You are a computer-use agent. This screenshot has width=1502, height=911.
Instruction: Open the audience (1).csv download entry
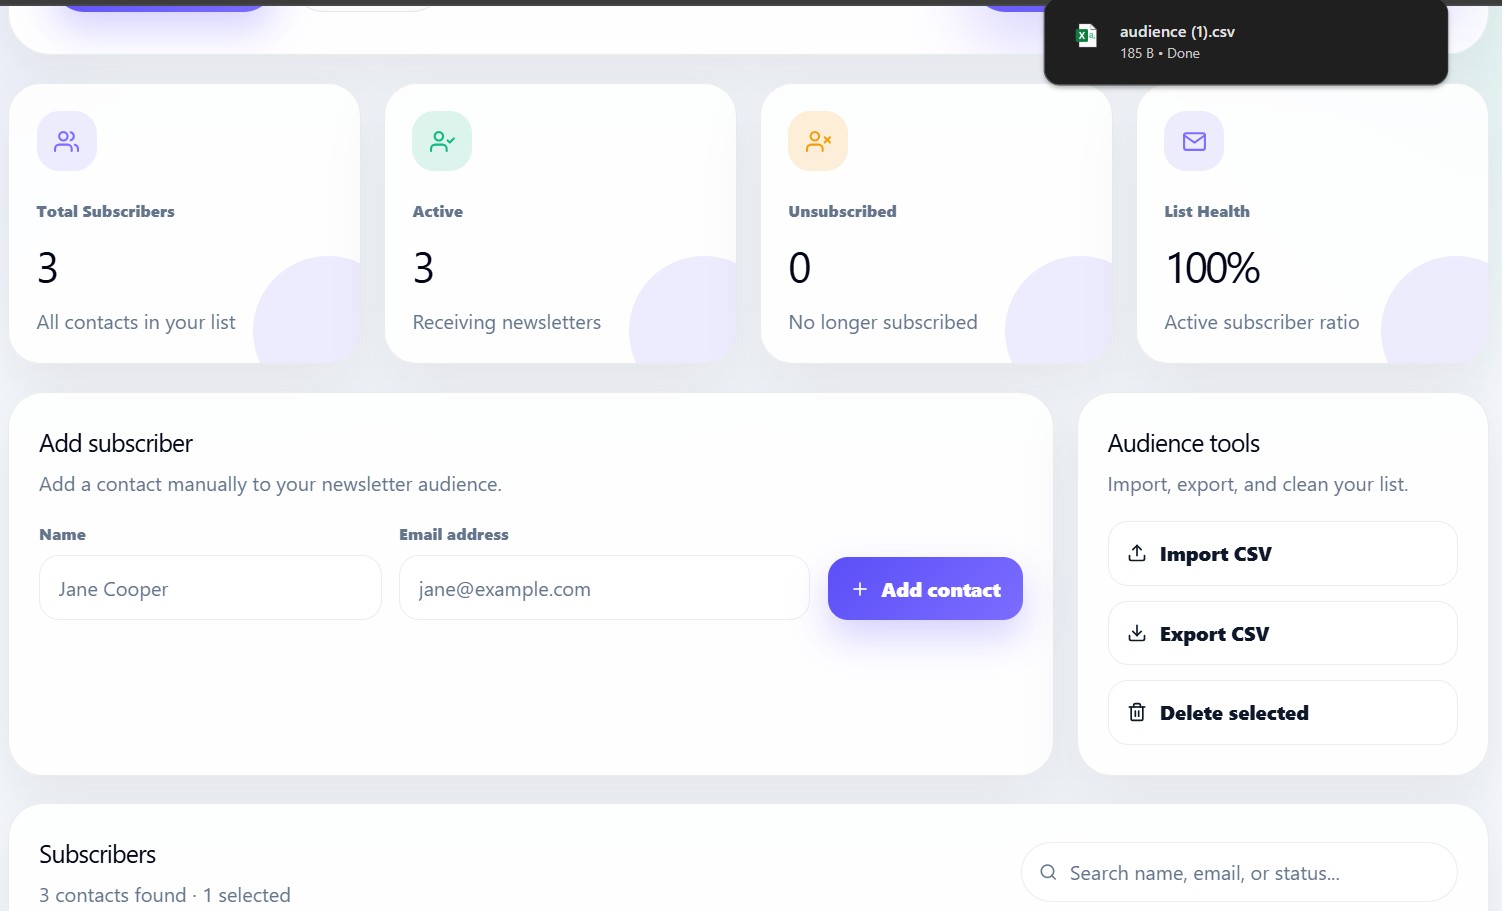coord(1246,41)
